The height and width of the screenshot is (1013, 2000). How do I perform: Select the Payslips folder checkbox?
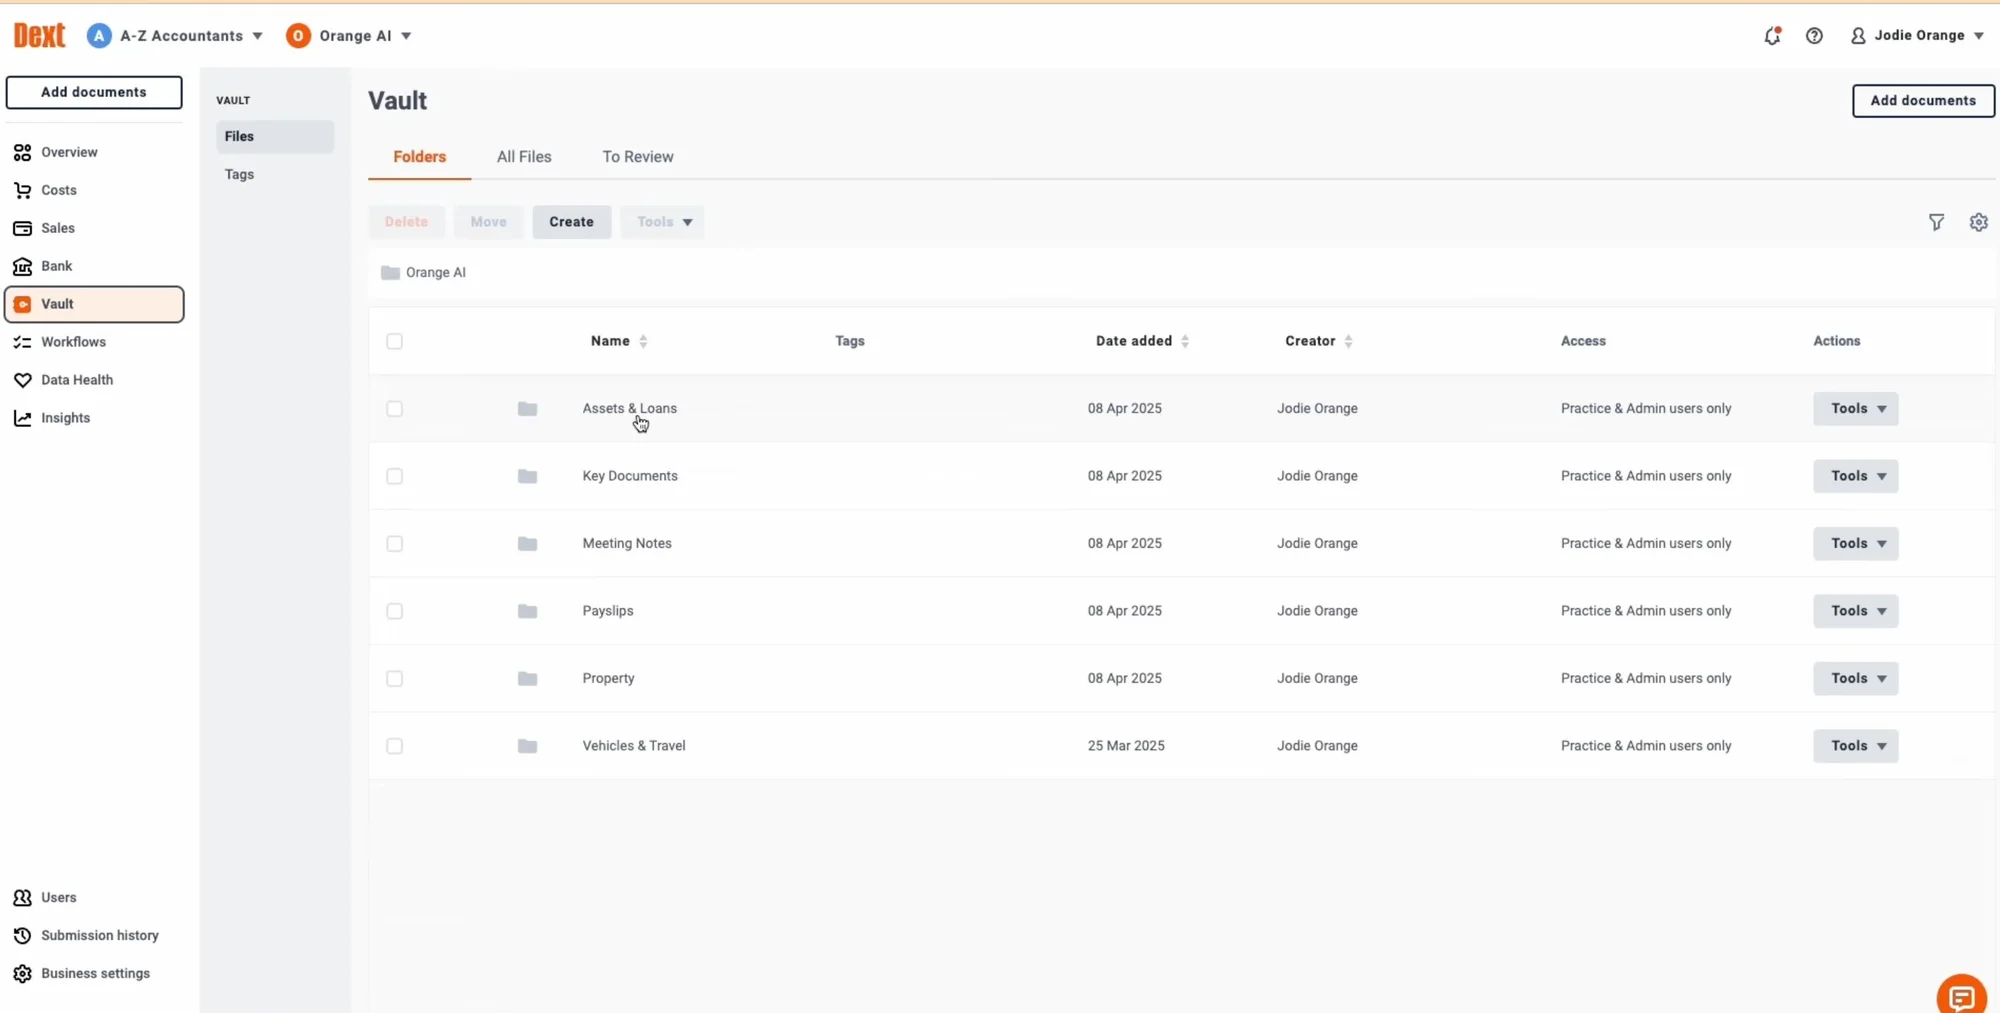pos(395,611)
